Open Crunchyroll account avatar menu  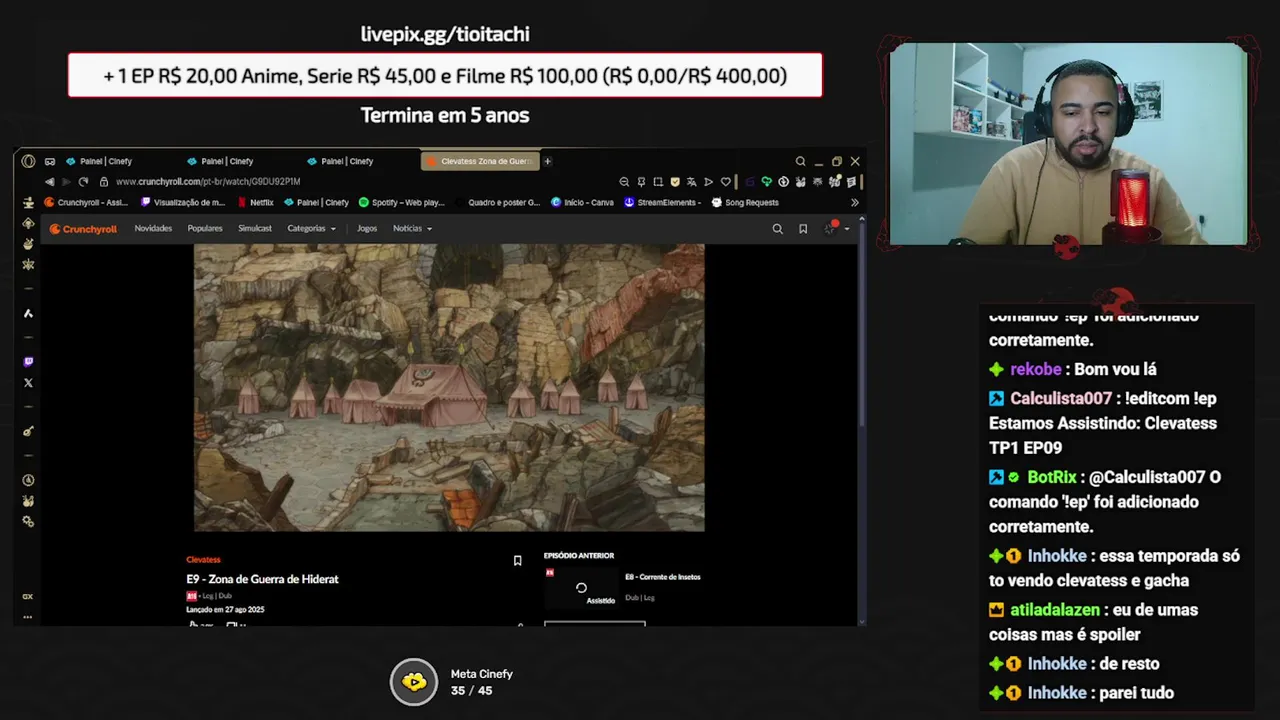[x=834, y=228]
